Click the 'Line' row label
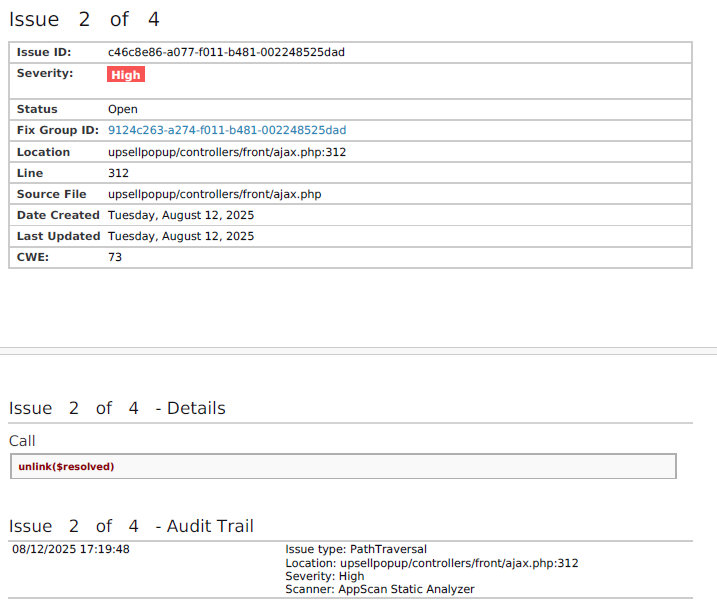Image resolution: width=717 pixels, height=613 pixels. pos(30,173)
